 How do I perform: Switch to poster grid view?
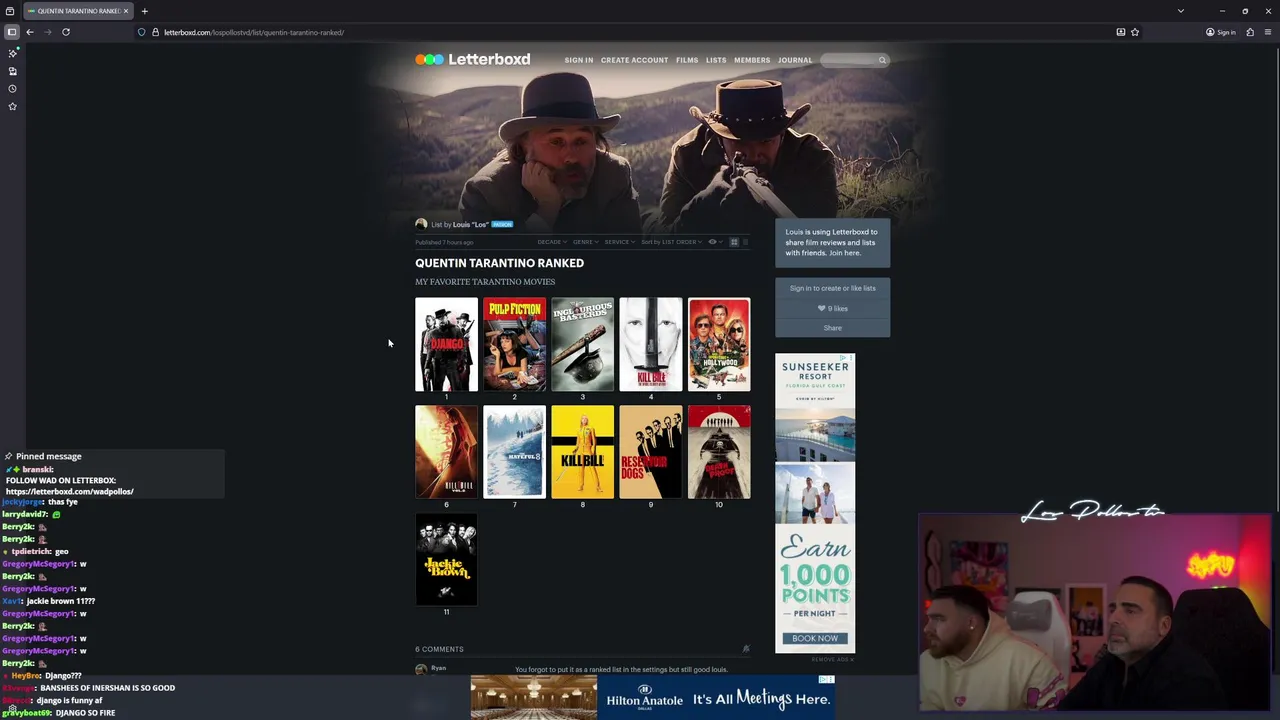click(x=734, y=242)
